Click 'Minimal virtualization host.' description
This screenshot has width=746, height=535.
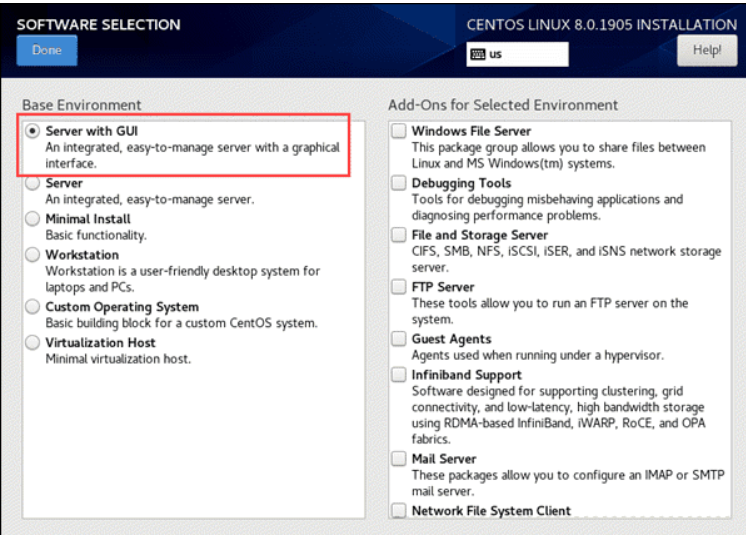click(x=118, y=359)
